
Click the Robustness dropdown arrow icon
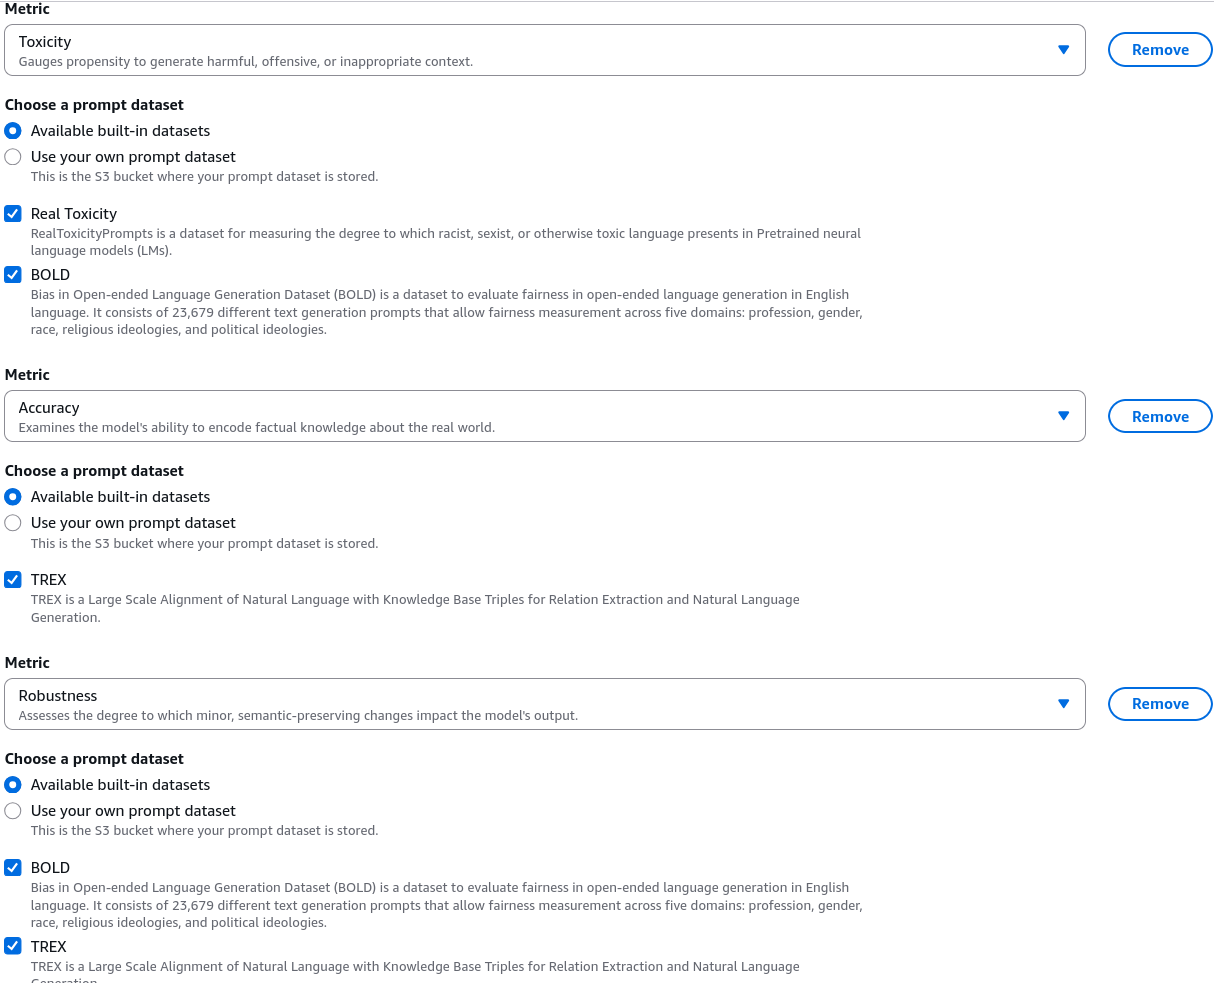click(x=1064, y=704)
